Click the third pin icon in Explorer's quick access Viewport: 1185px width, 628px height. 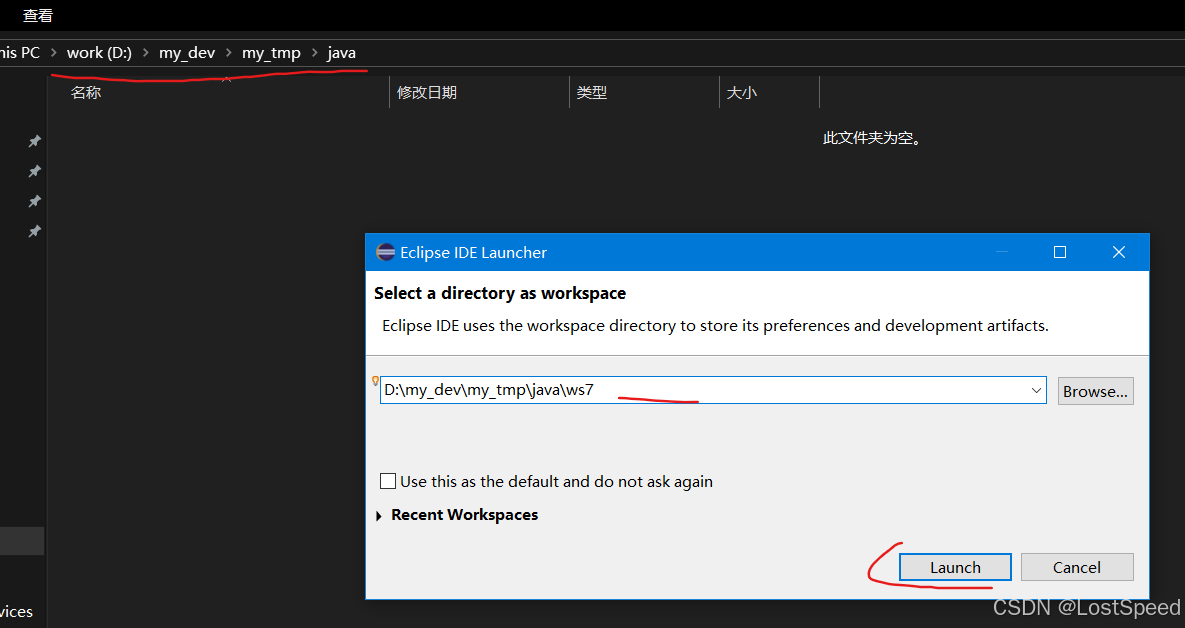(34, 201)
